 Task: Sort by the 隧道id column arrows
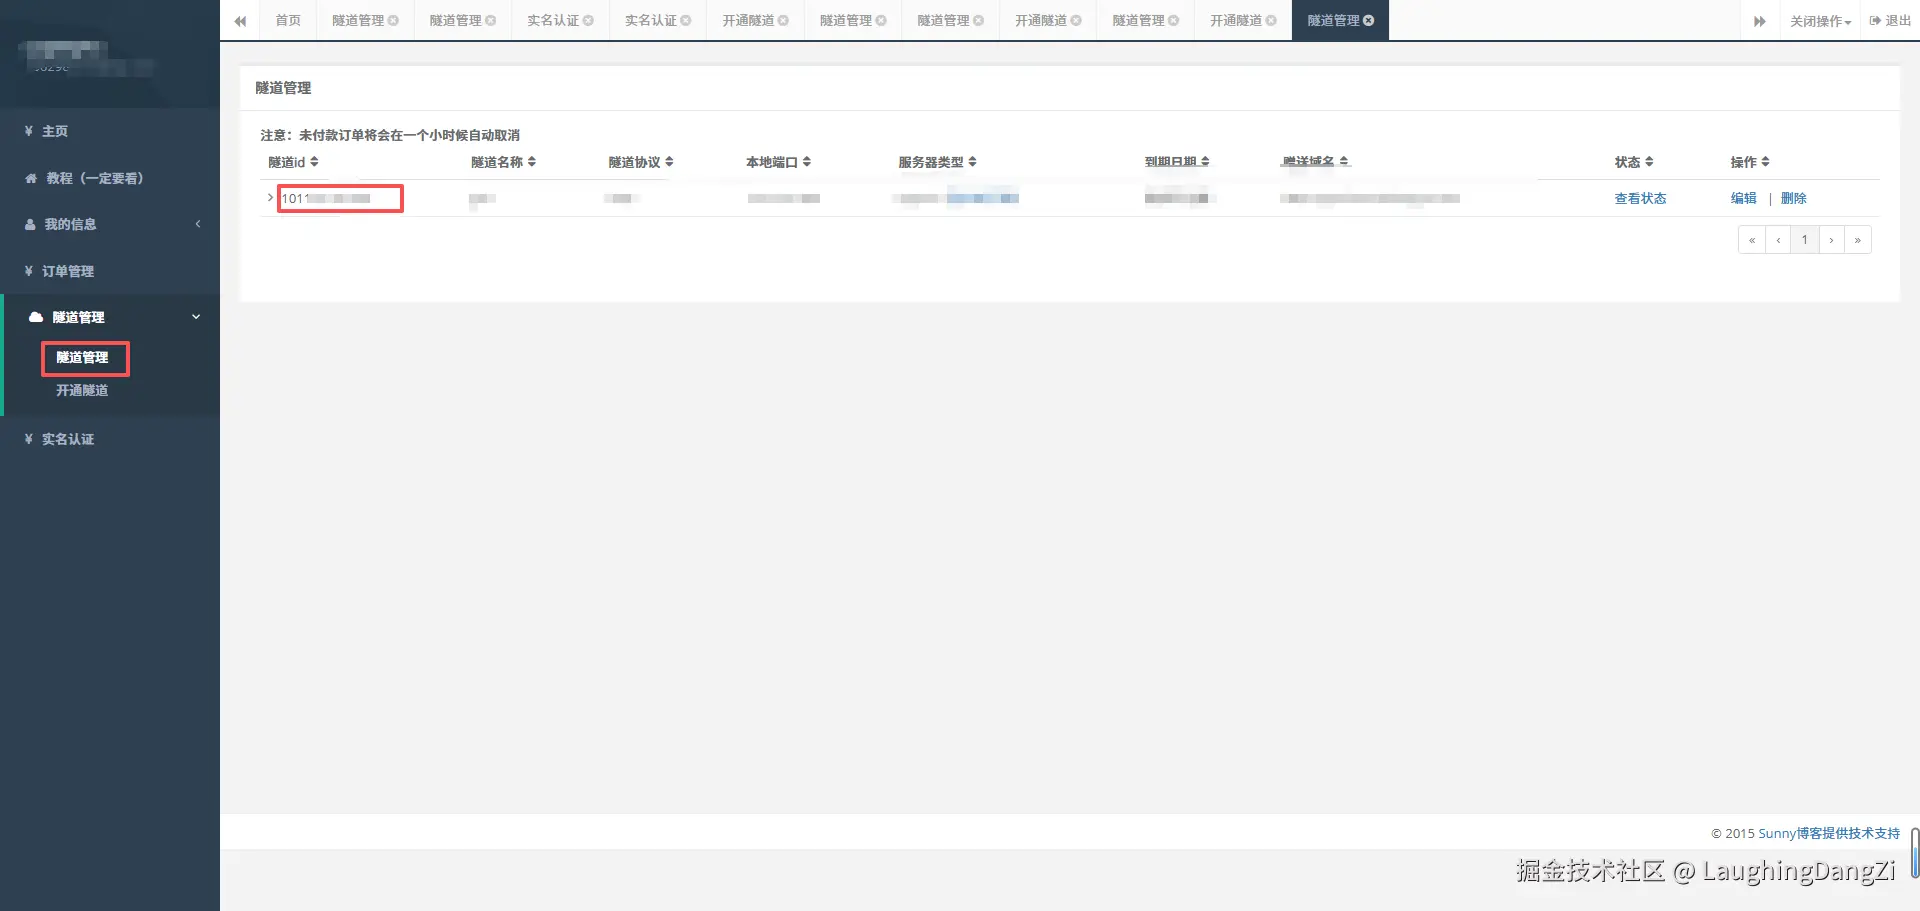(314, 162)
